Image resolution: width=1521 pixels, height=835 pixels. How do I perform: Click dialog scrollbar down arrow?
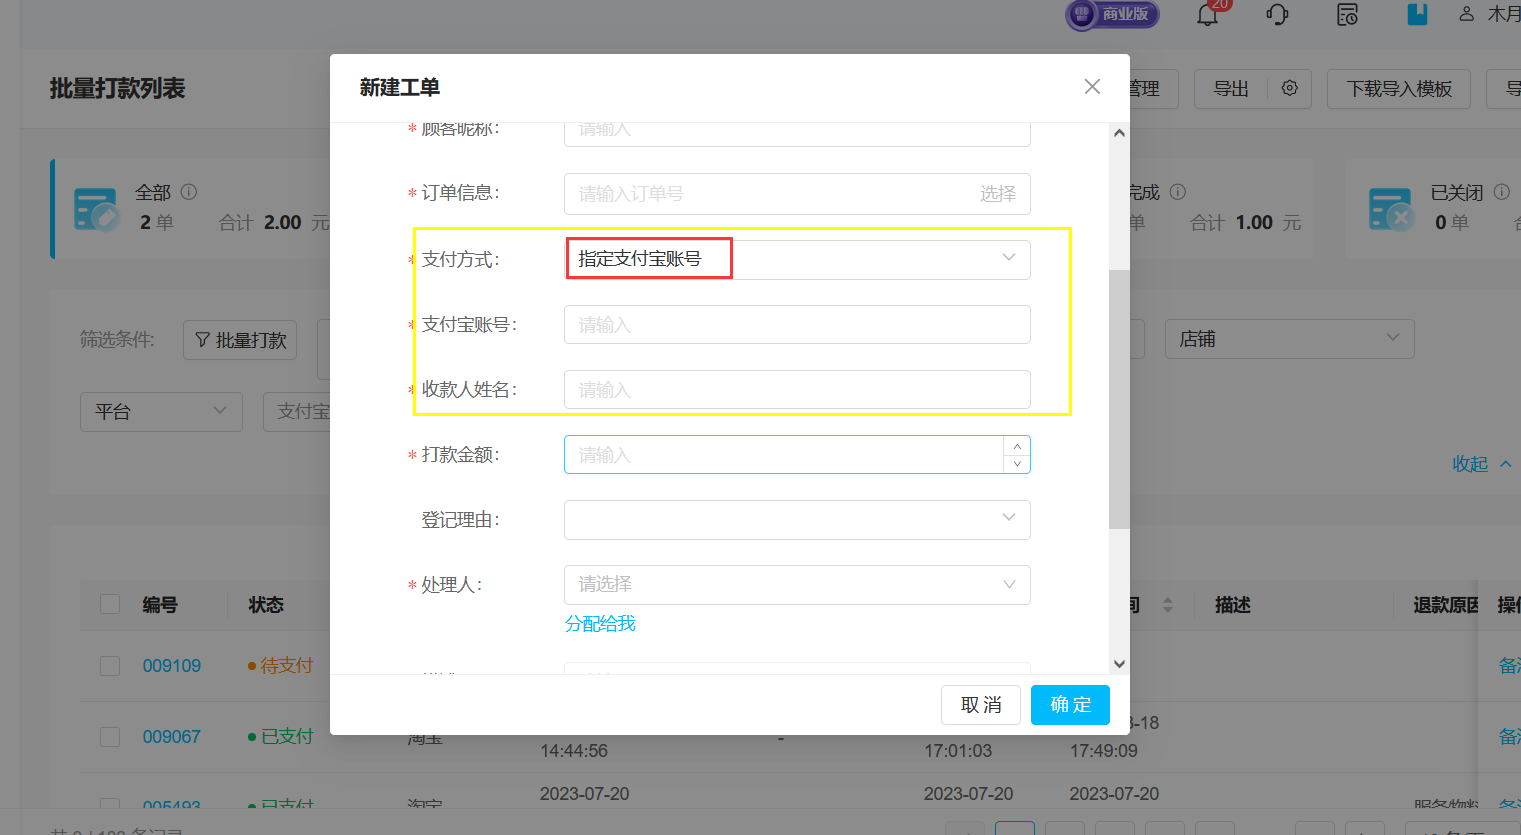click(x=1119, y=664)
